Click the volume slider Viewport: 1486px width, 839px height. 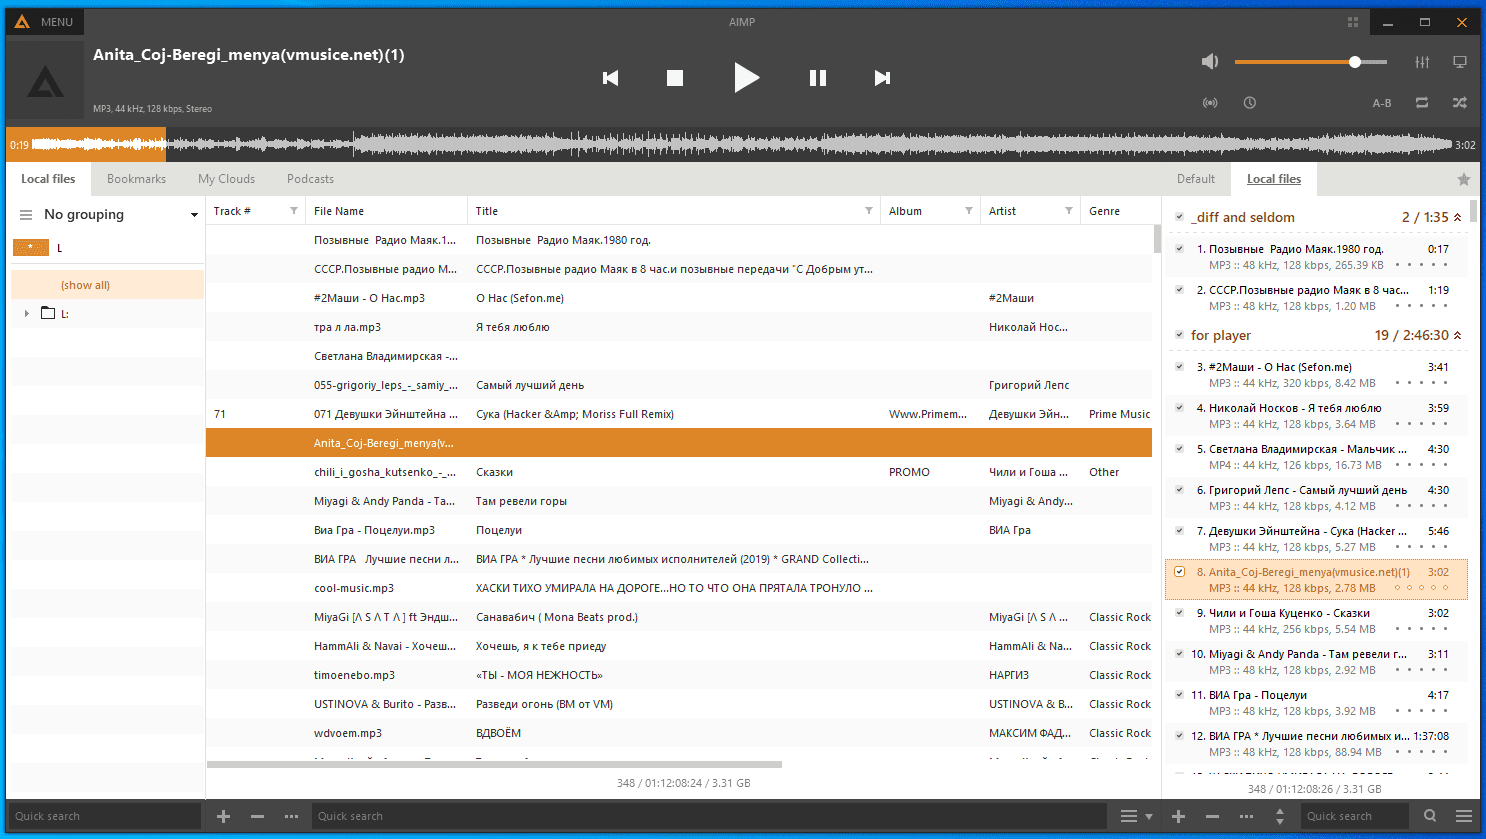click(x=1311, y=62)
